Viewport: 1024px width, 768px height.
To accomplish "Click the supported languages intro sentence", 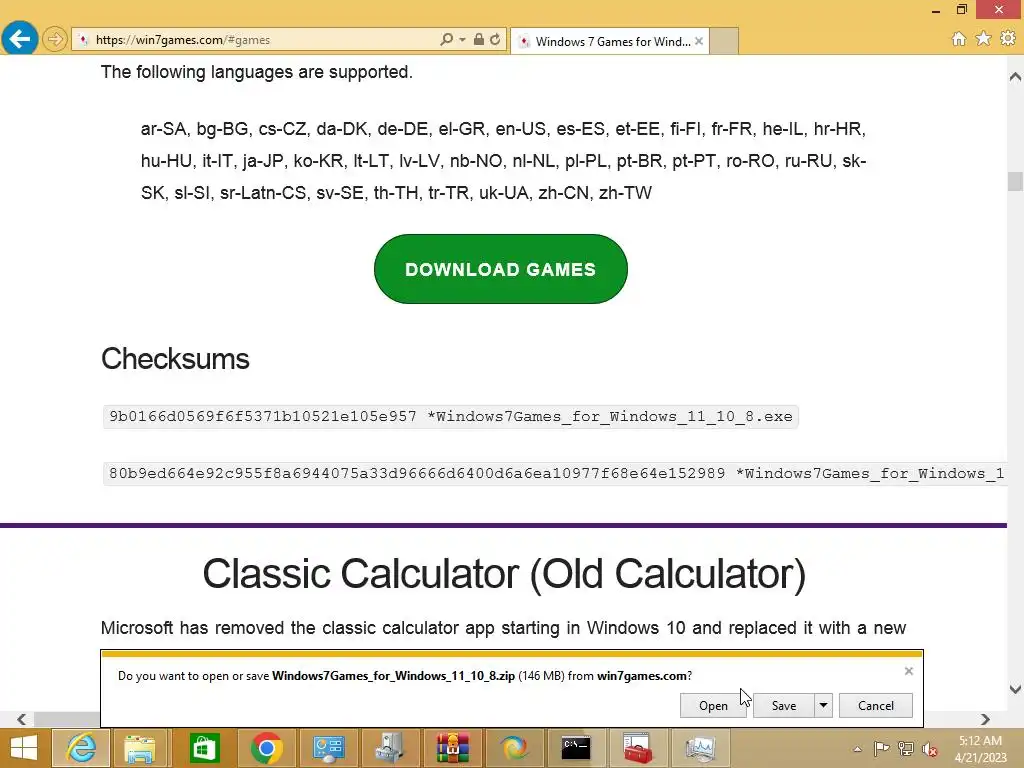I will point(257,72).
